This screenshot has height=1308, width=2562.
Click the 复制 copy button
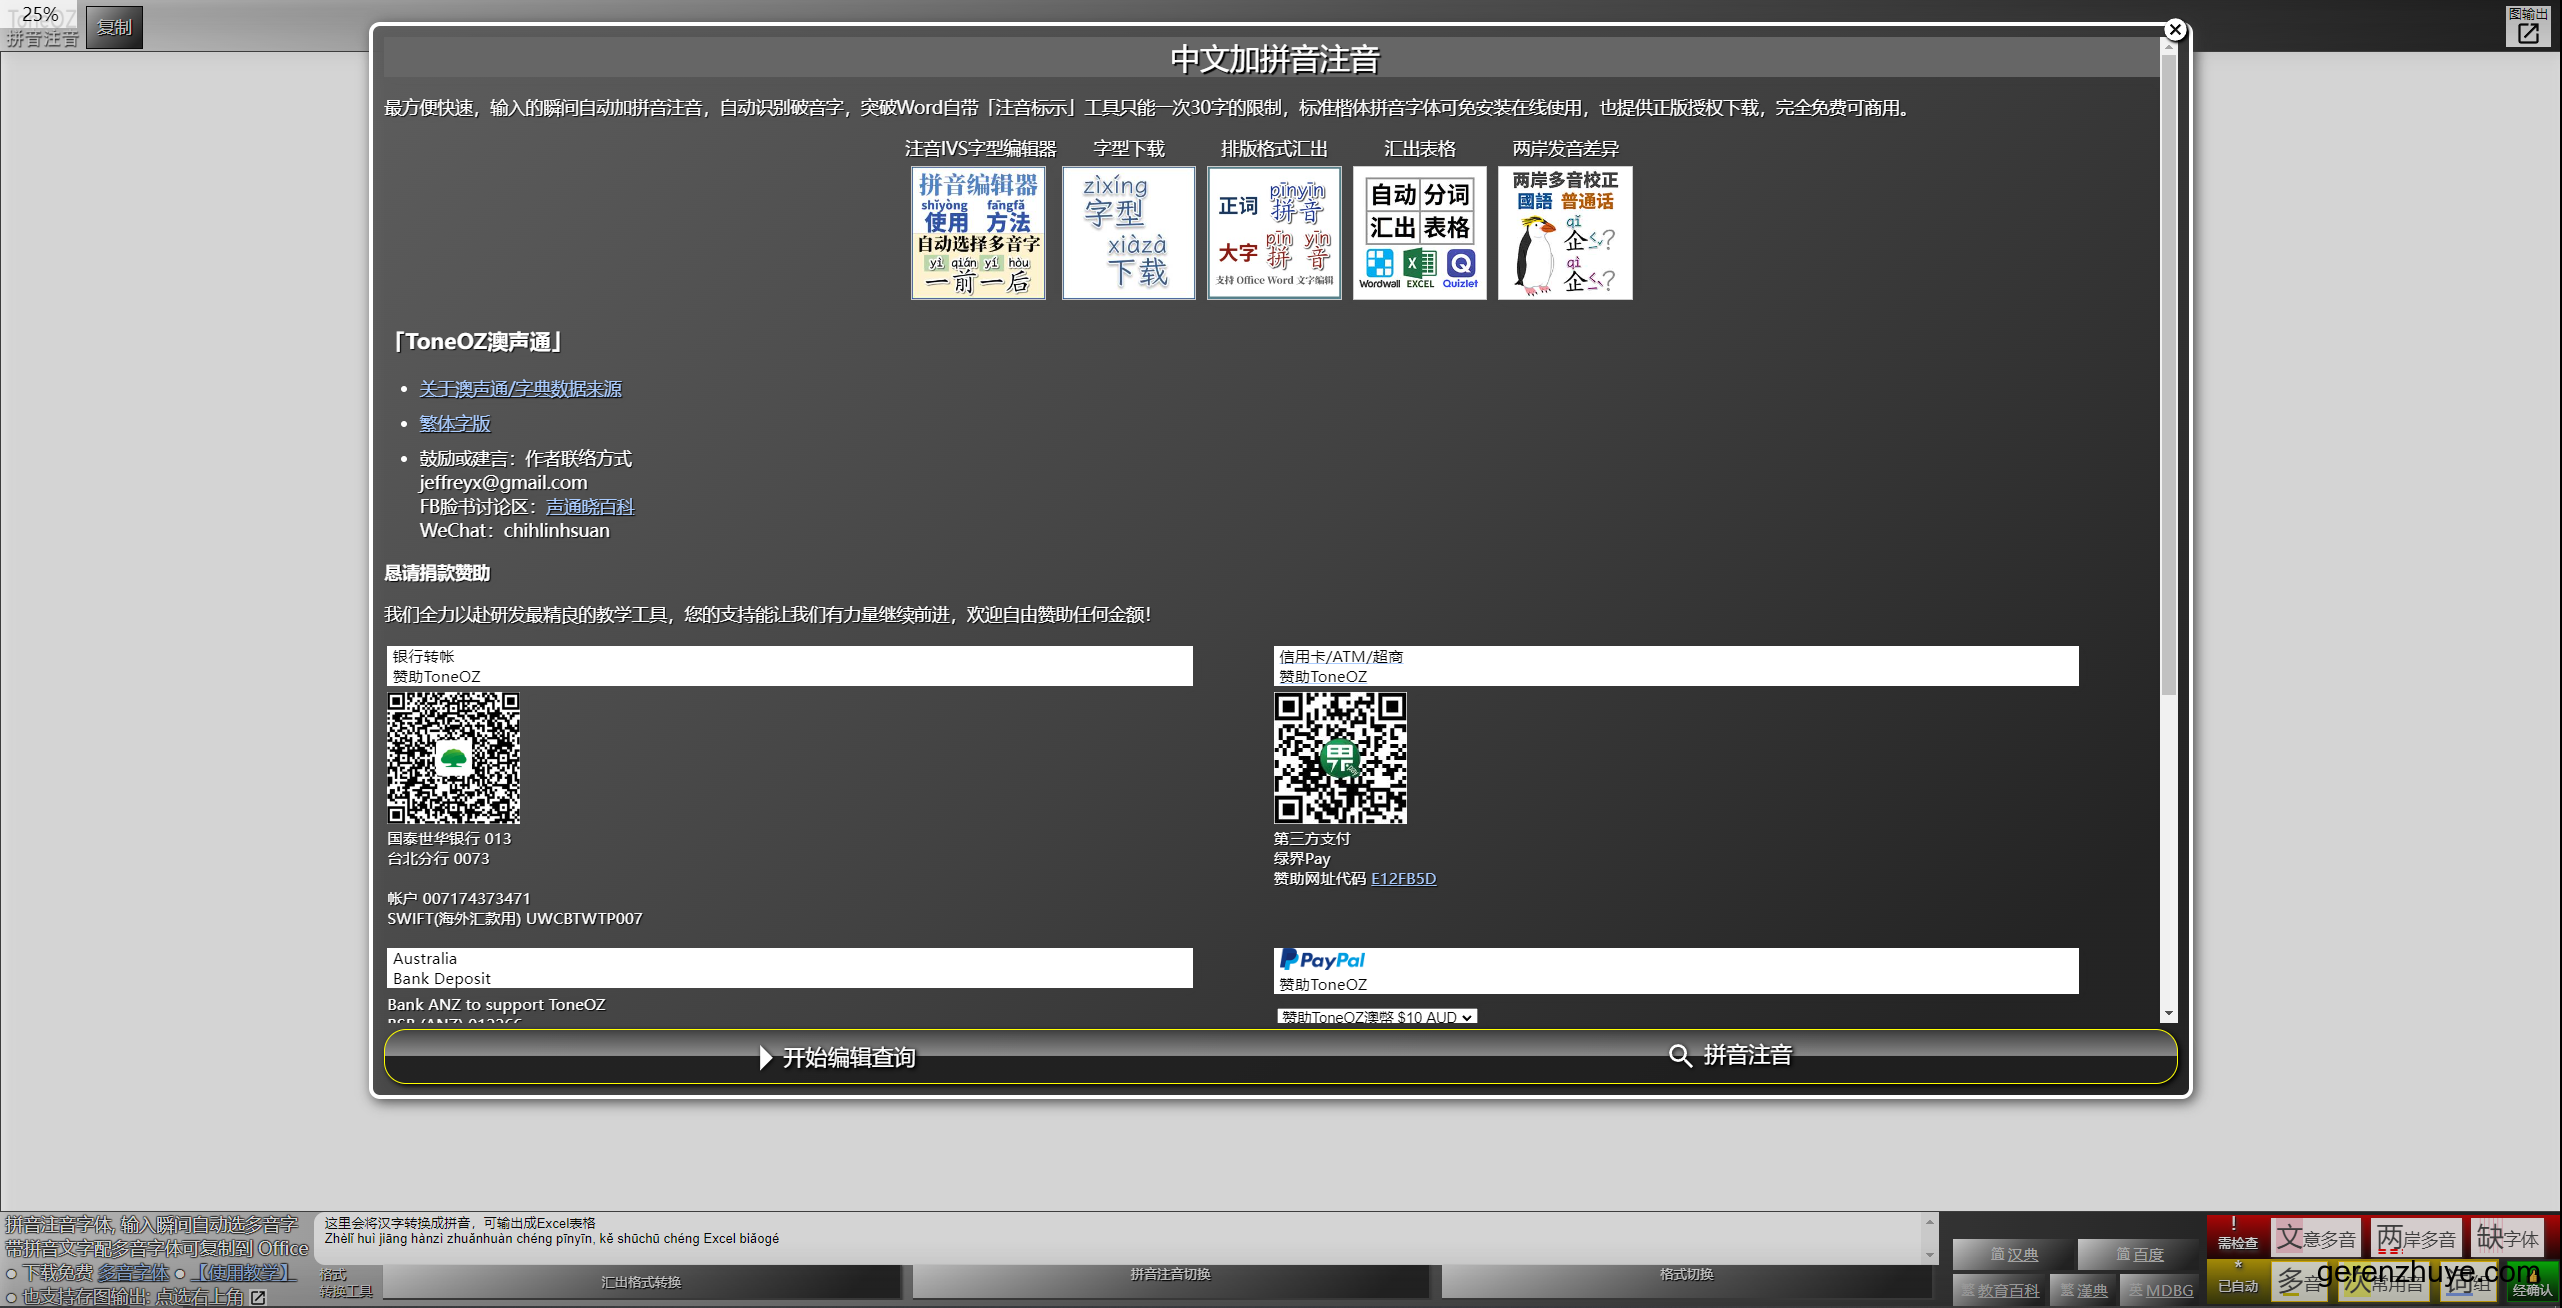click(114, 27)
